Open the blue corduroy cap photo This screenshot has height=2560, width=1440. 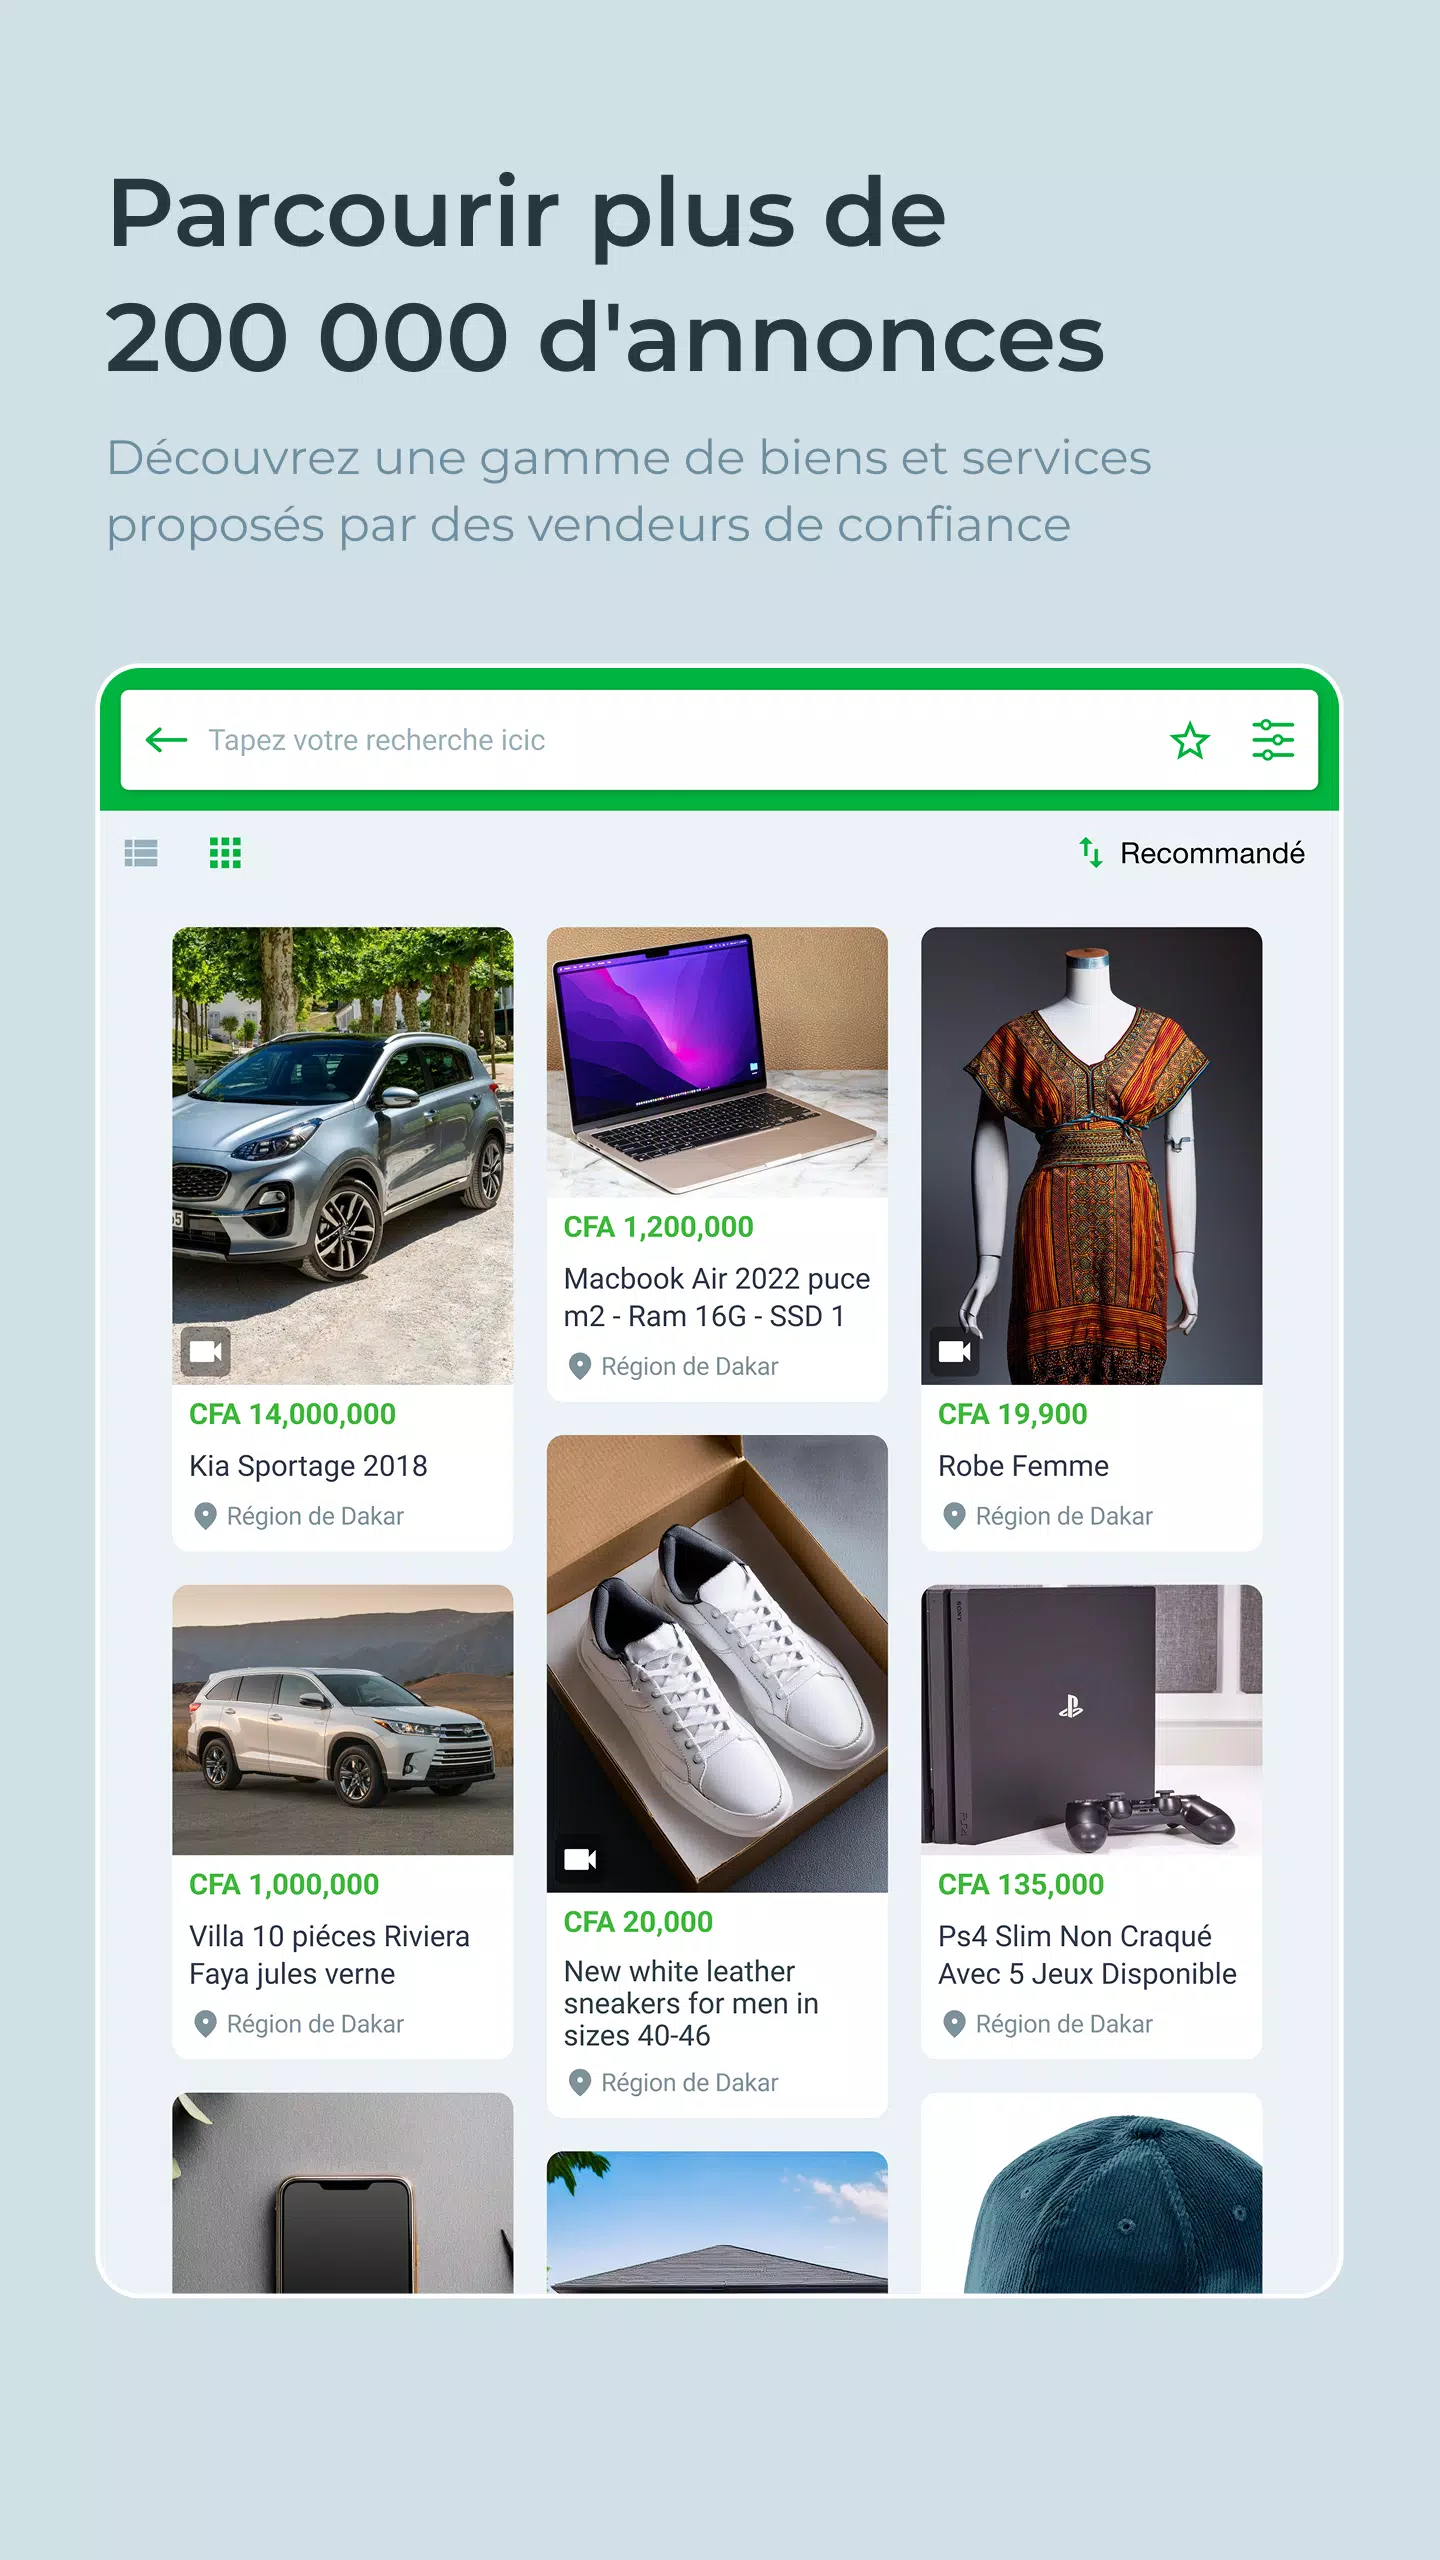pos(1091,2193)
